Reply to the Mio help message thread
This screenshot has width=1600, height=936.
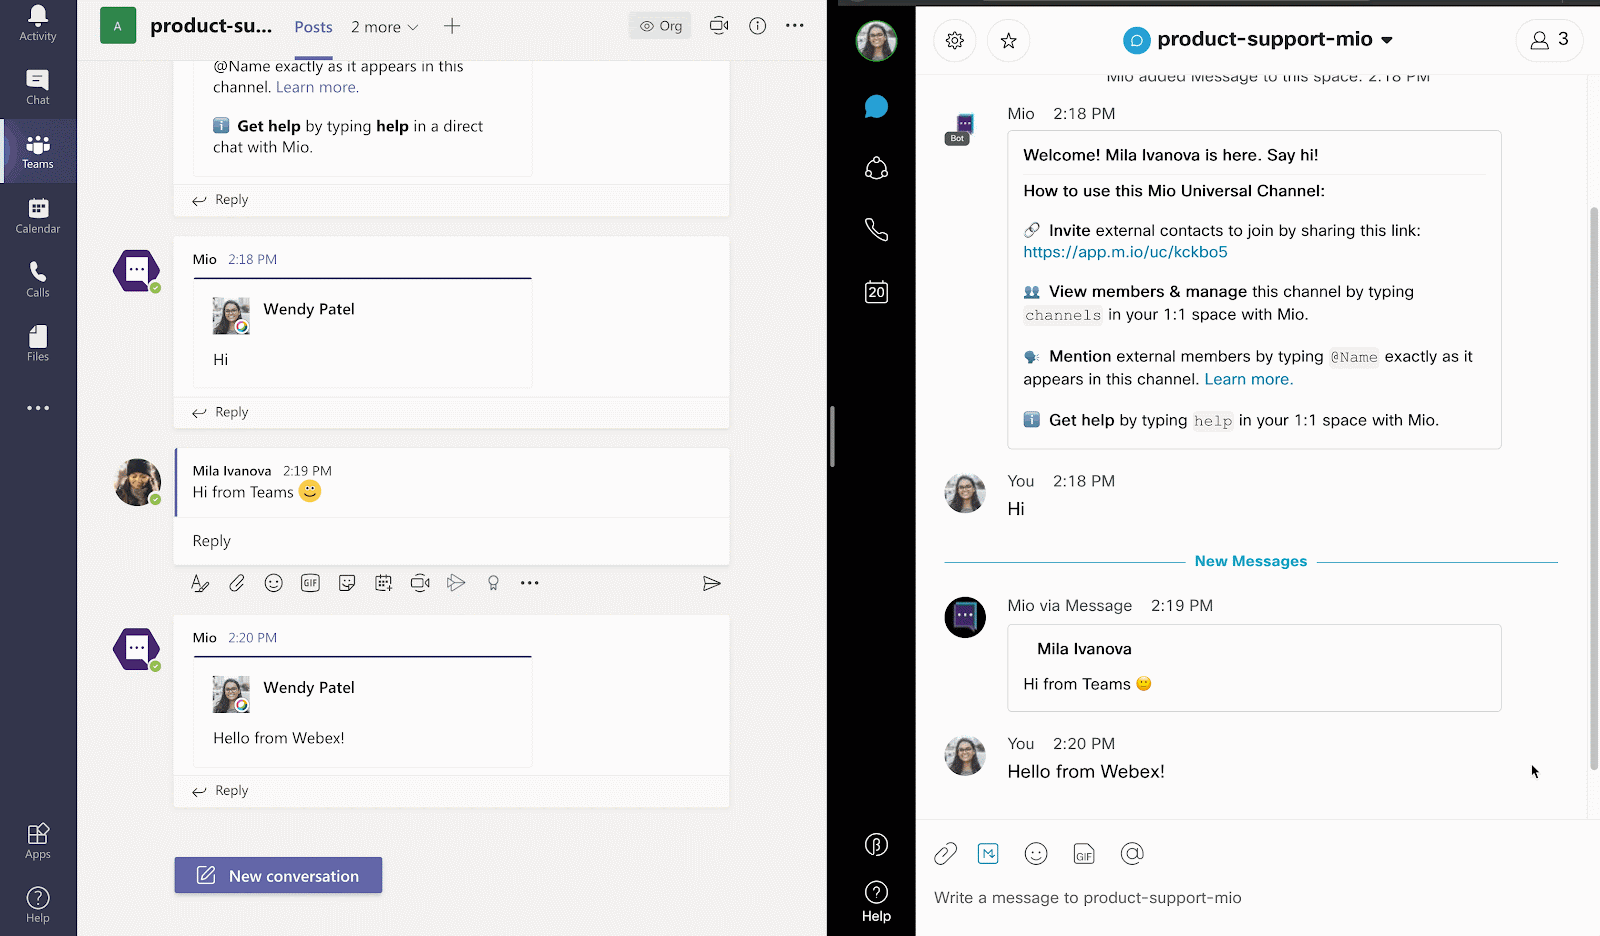point(220,200)
